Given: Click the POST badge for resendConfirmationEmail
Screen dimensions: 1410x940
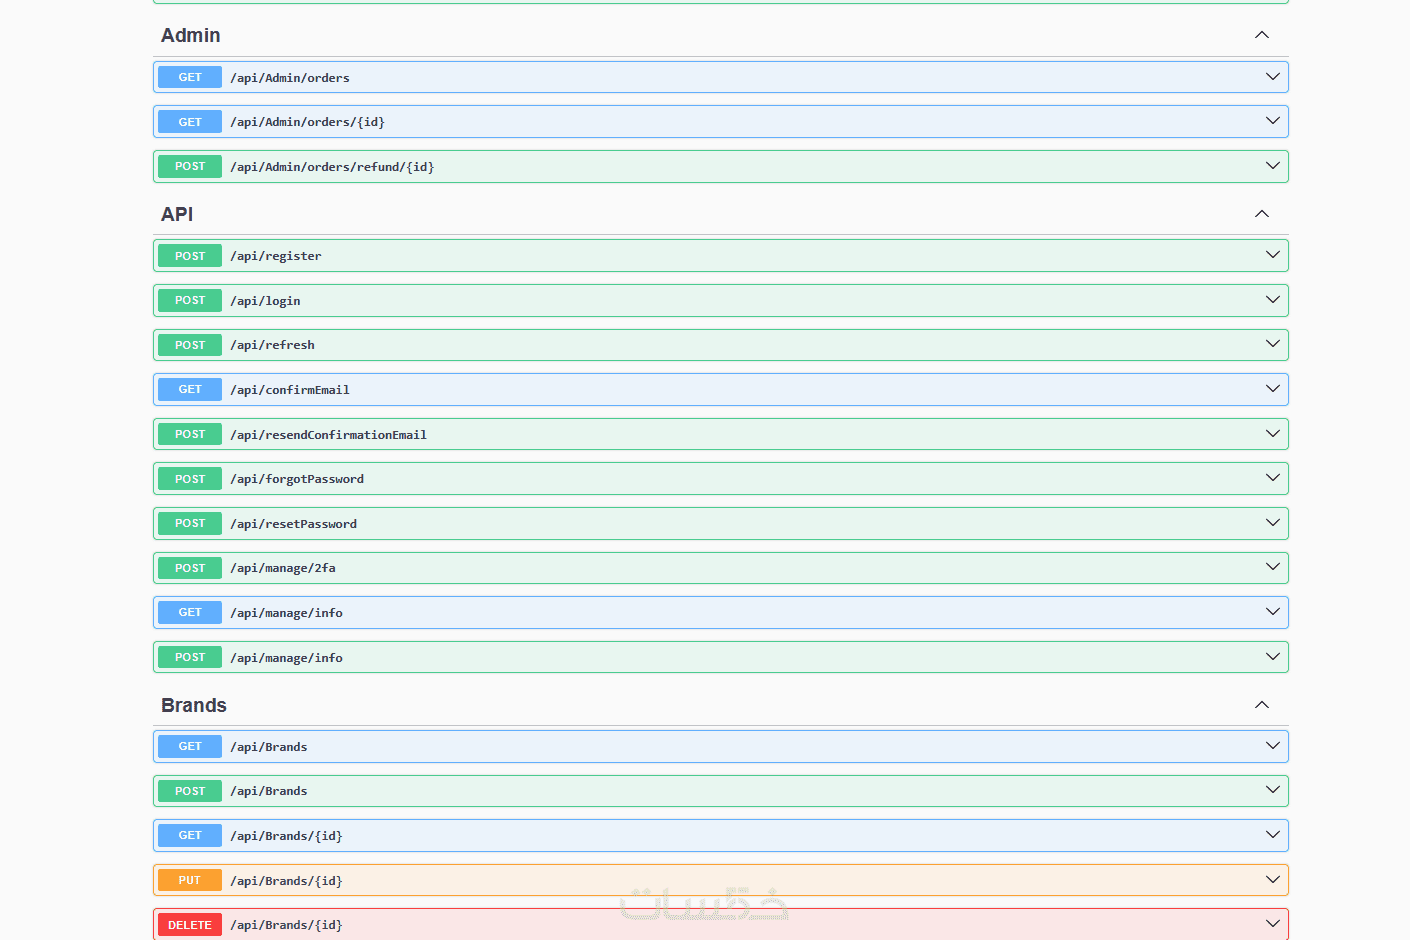Looking at the screenshot, I should point(190,434).
